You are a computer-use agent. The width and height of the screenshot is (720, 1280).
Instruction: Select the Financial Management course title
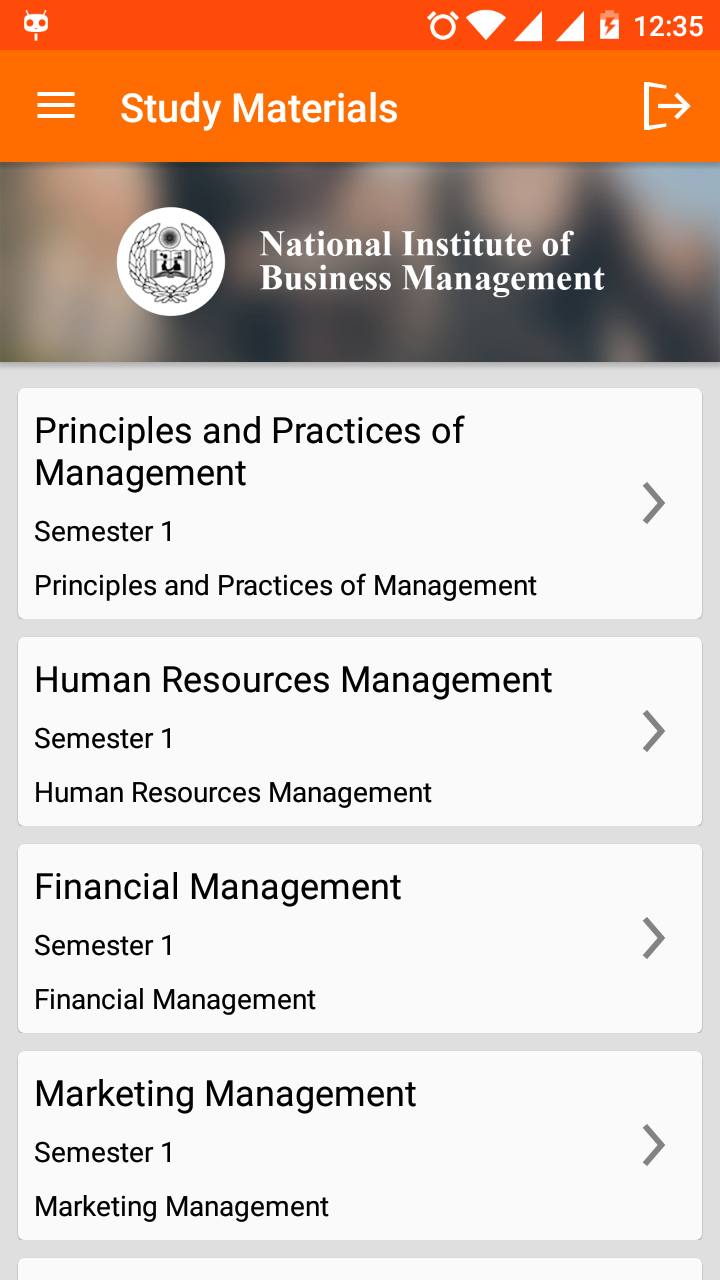[218, 887]
